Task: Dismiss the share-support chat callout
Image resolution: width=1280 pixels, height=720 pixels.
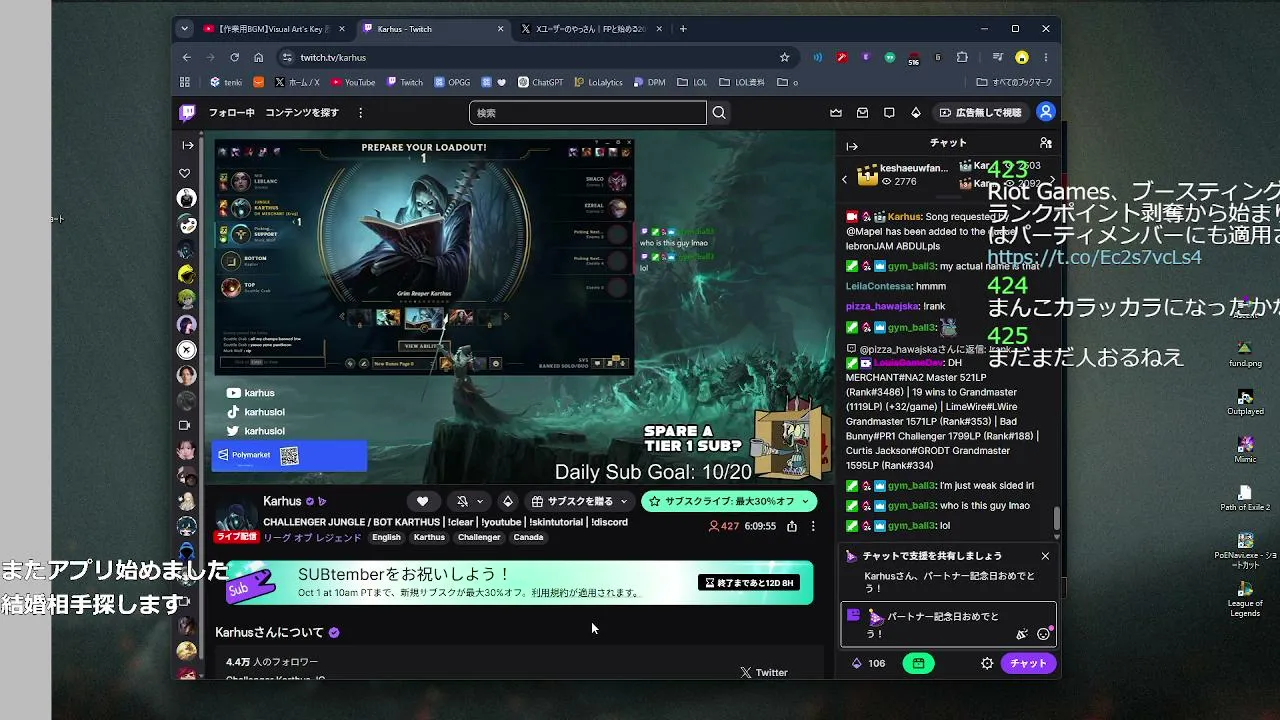Action: [x=1045, y=556]
